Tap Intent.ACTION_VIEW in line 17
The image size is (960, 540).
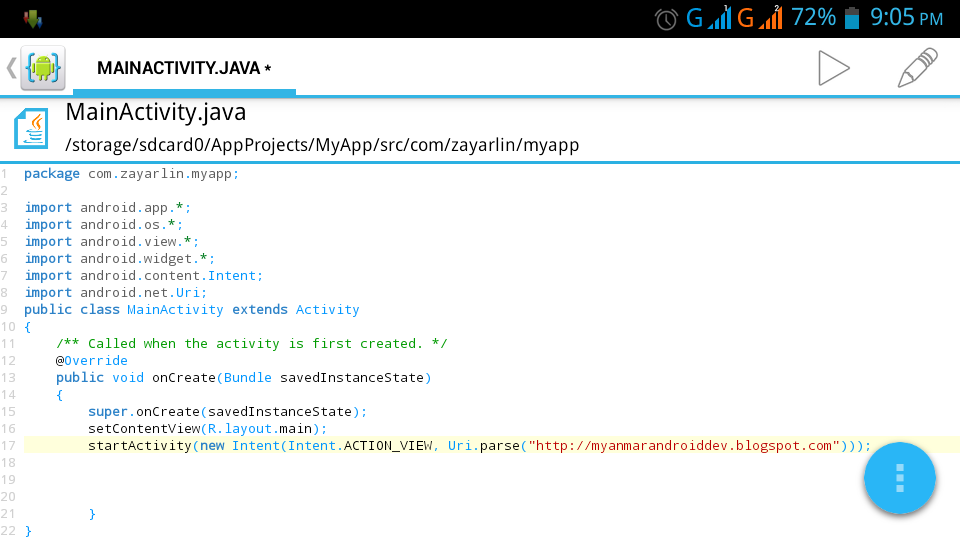point(361,446)
